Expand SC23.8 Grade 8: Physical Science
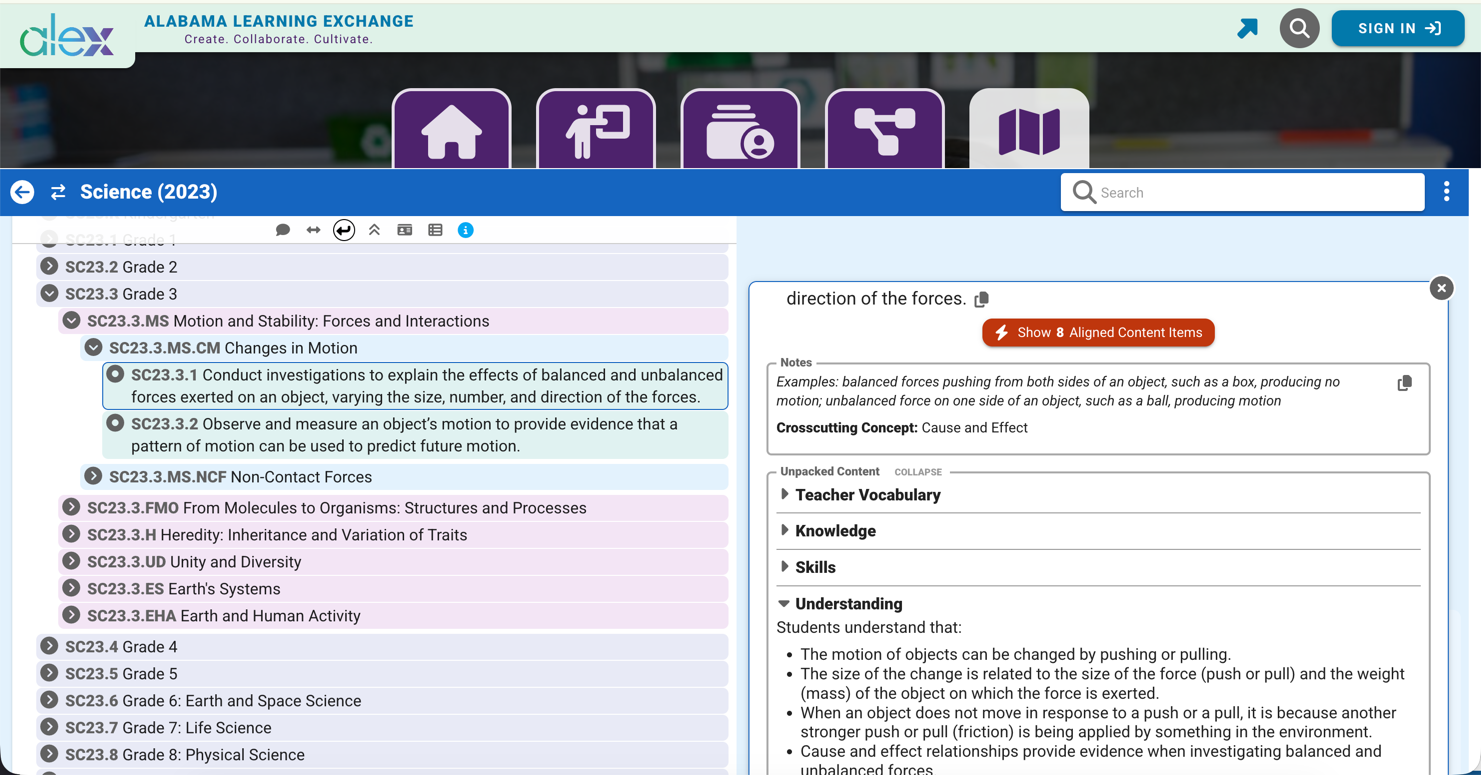Screen dimensions: 1481x775 49,754
